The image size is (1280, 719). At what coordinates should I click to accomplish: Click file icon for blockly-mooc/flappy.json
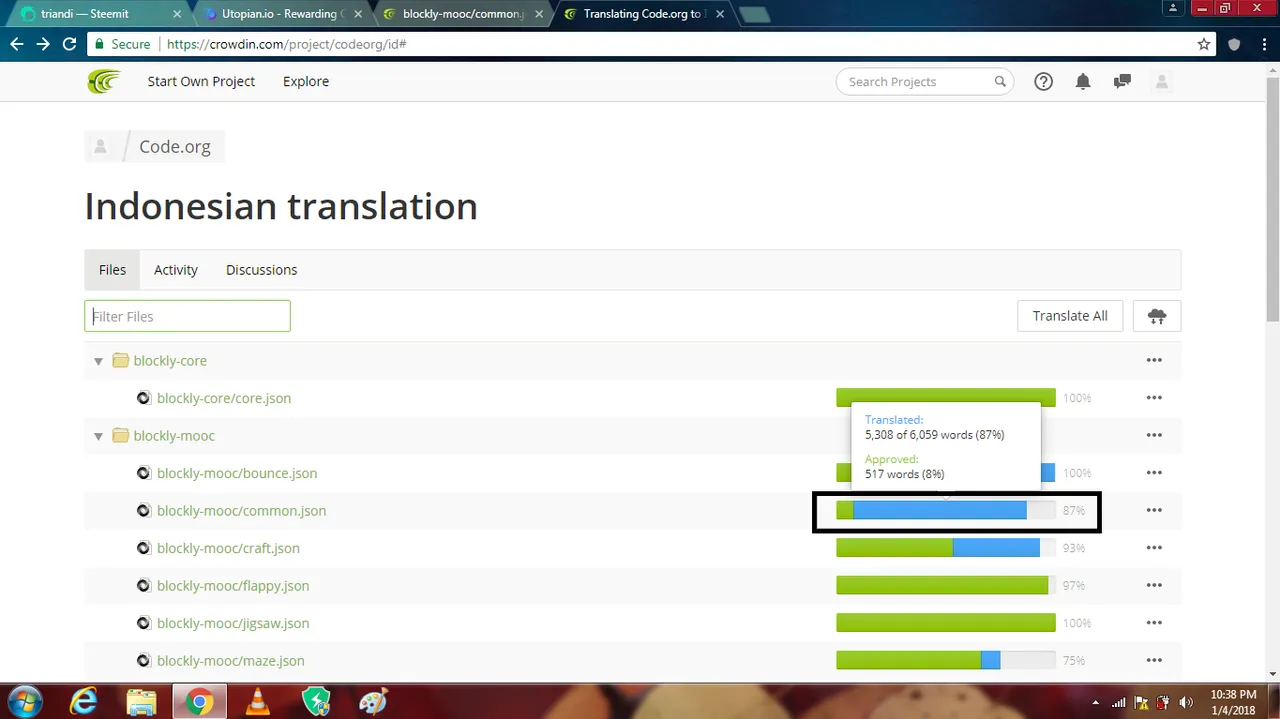(143, 585)
